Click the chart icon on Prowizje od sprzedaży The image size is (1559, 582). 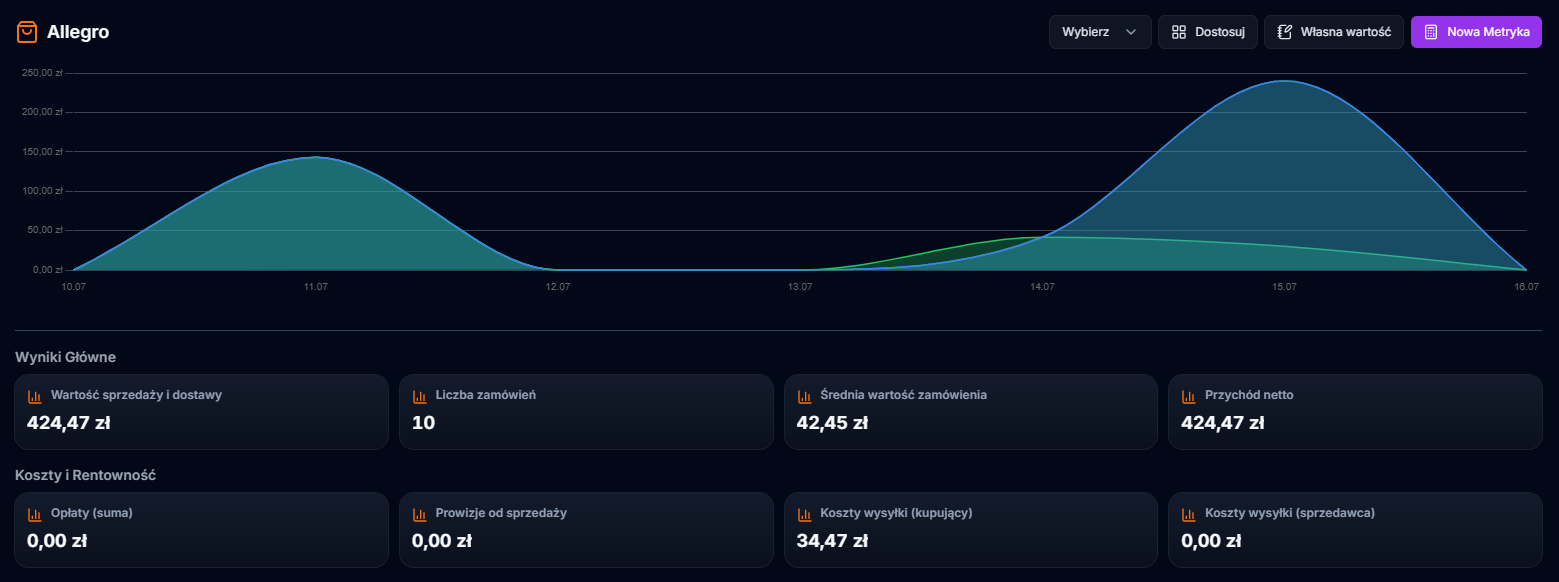pos(420,512)
